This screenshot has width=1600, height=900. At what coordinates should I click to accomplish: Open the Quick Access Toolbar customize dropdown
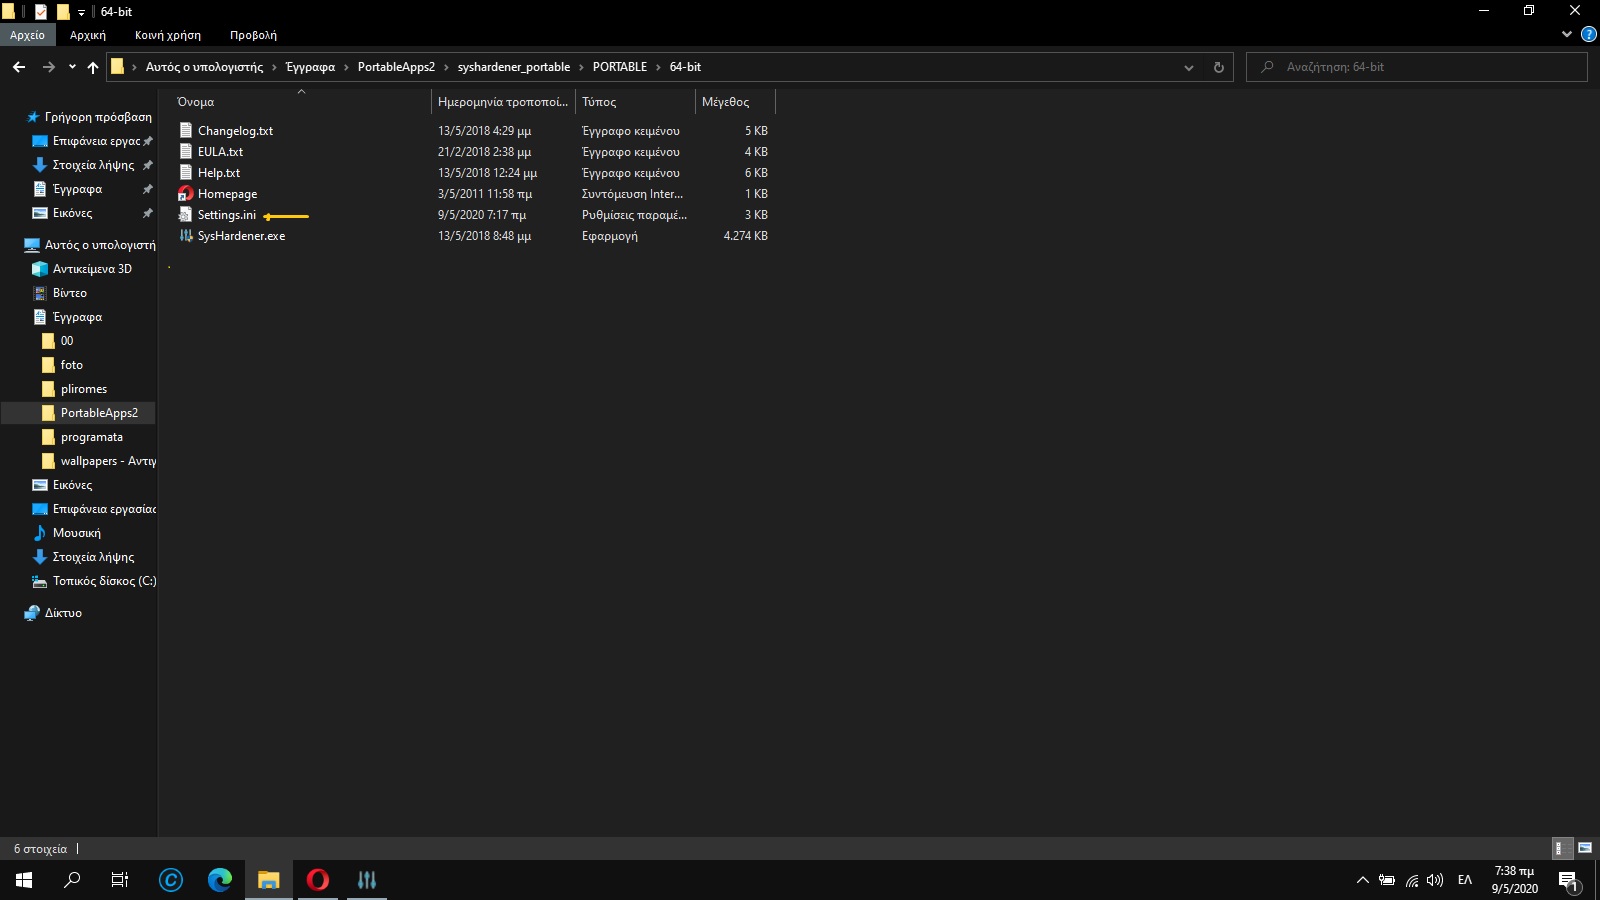[x=81, y=12]
